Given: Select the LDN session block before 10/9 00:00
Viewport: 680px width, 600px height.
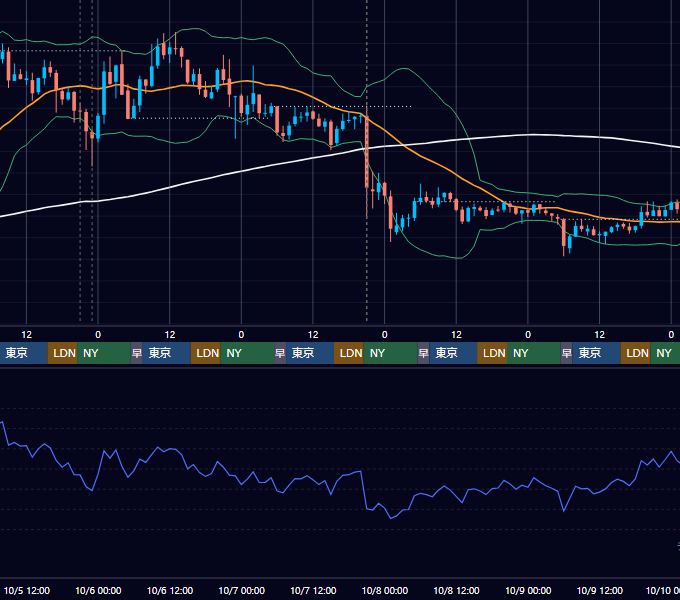Looking at the screenshot, I should pos(492,353).
